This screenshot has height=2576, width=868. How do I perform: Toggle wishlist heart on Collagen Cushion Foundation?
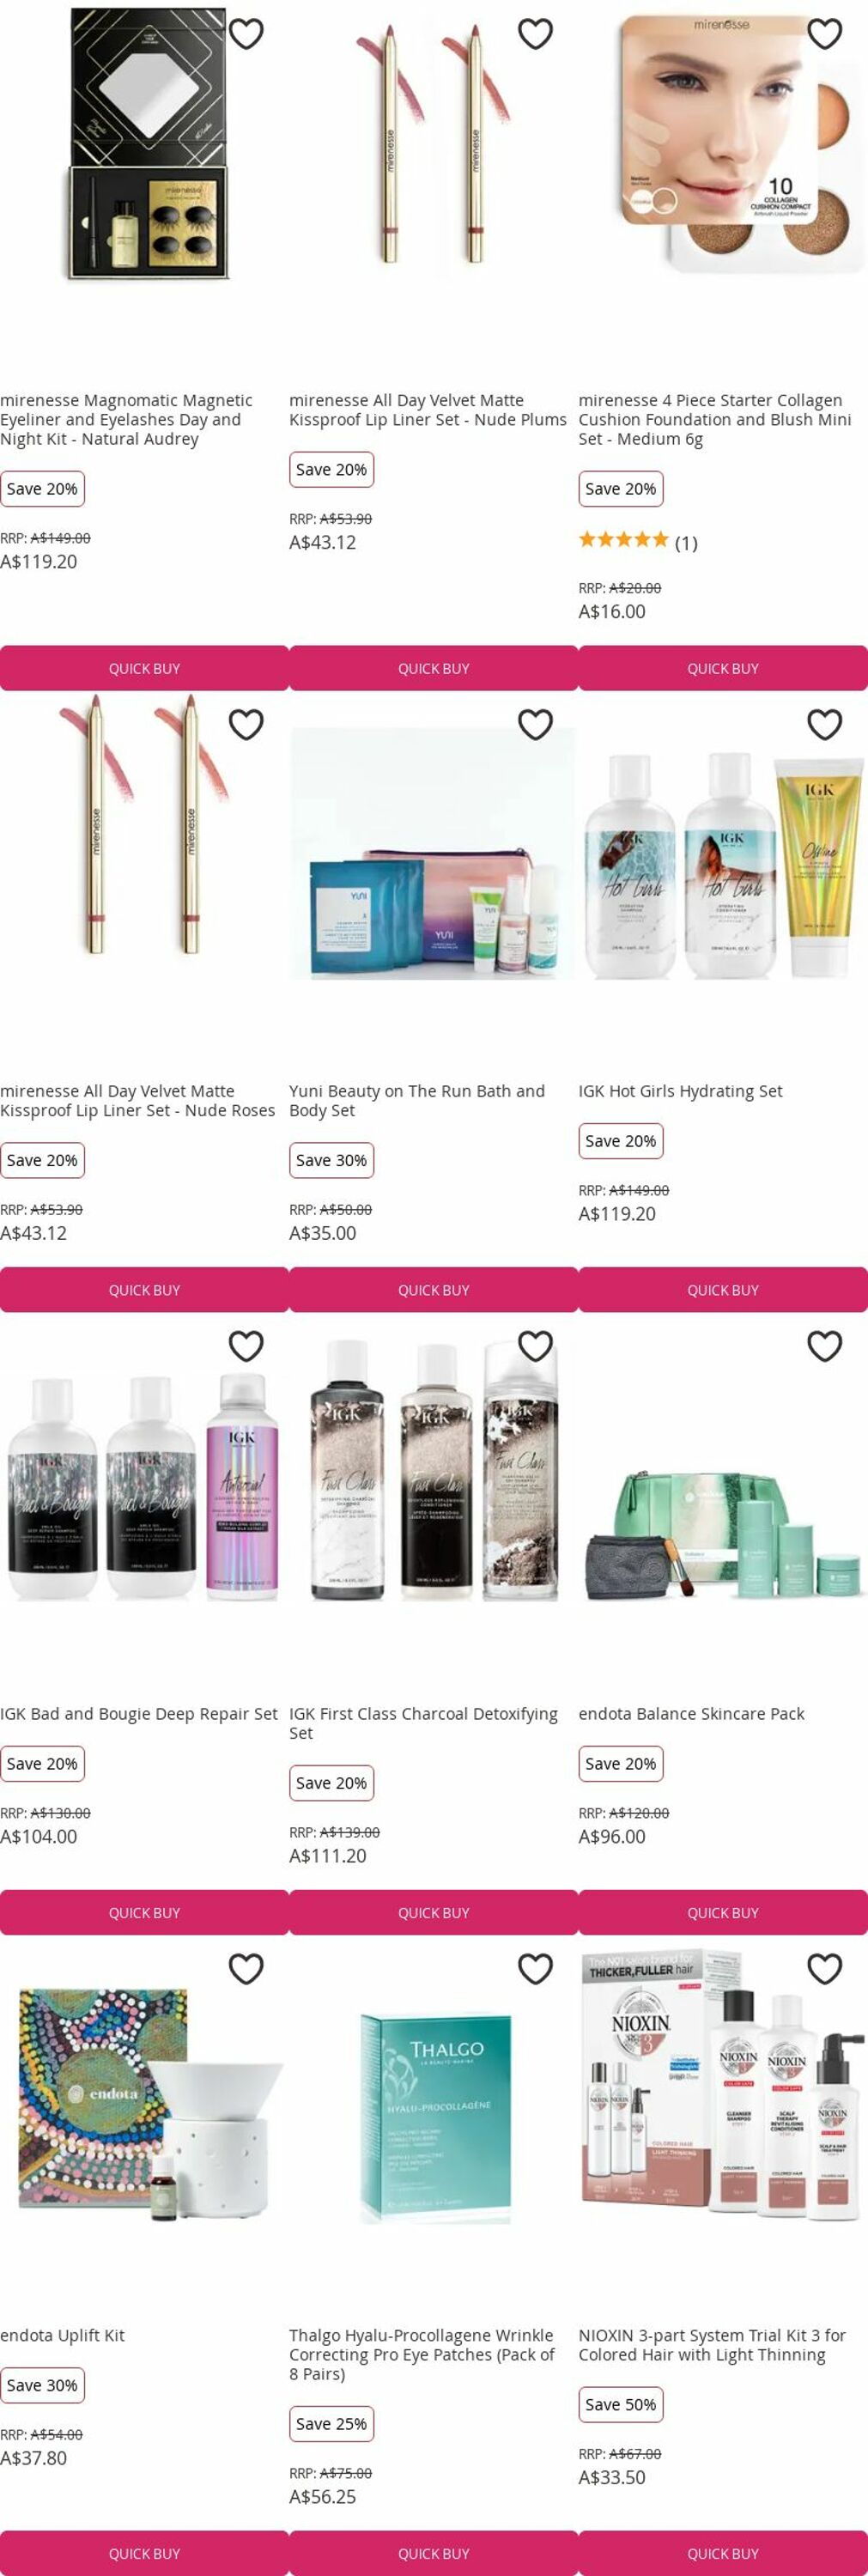point(824,34)
